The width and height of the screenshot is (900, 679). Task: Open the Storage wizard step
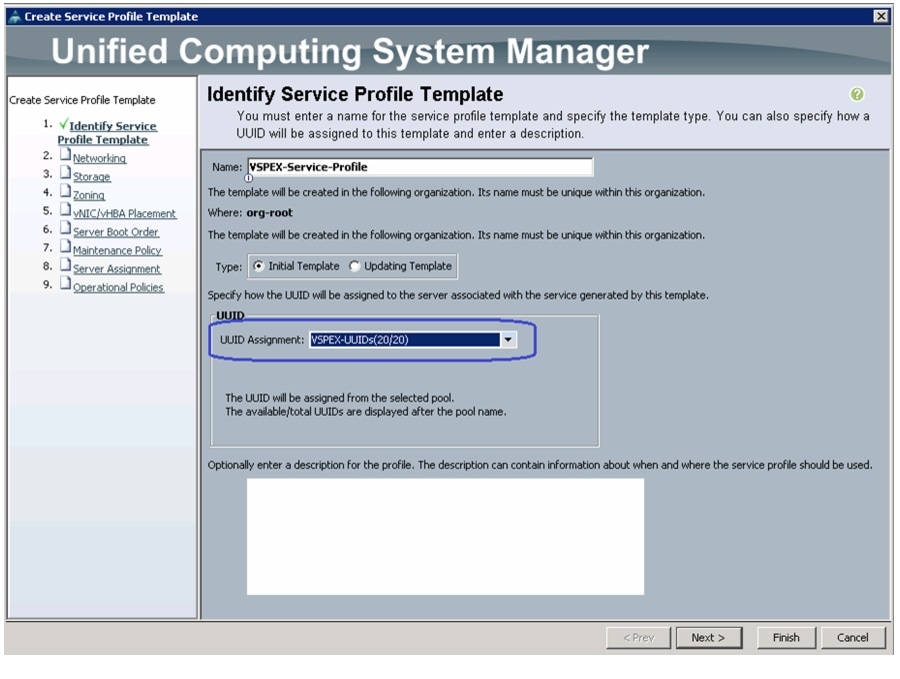click(91, 177)
